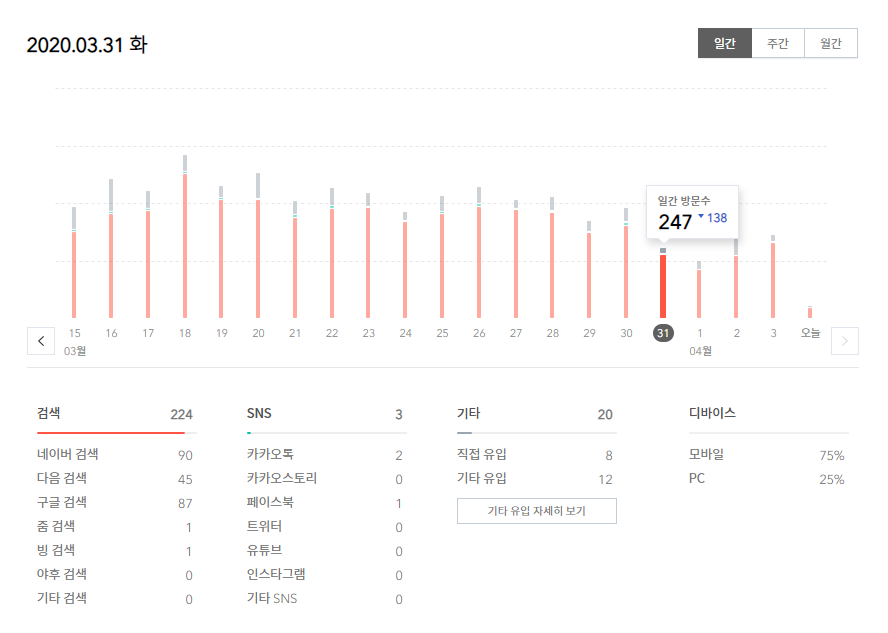888x633 pixels.
Task: Select the bar for March 26
Action: [x=479, y=253]
